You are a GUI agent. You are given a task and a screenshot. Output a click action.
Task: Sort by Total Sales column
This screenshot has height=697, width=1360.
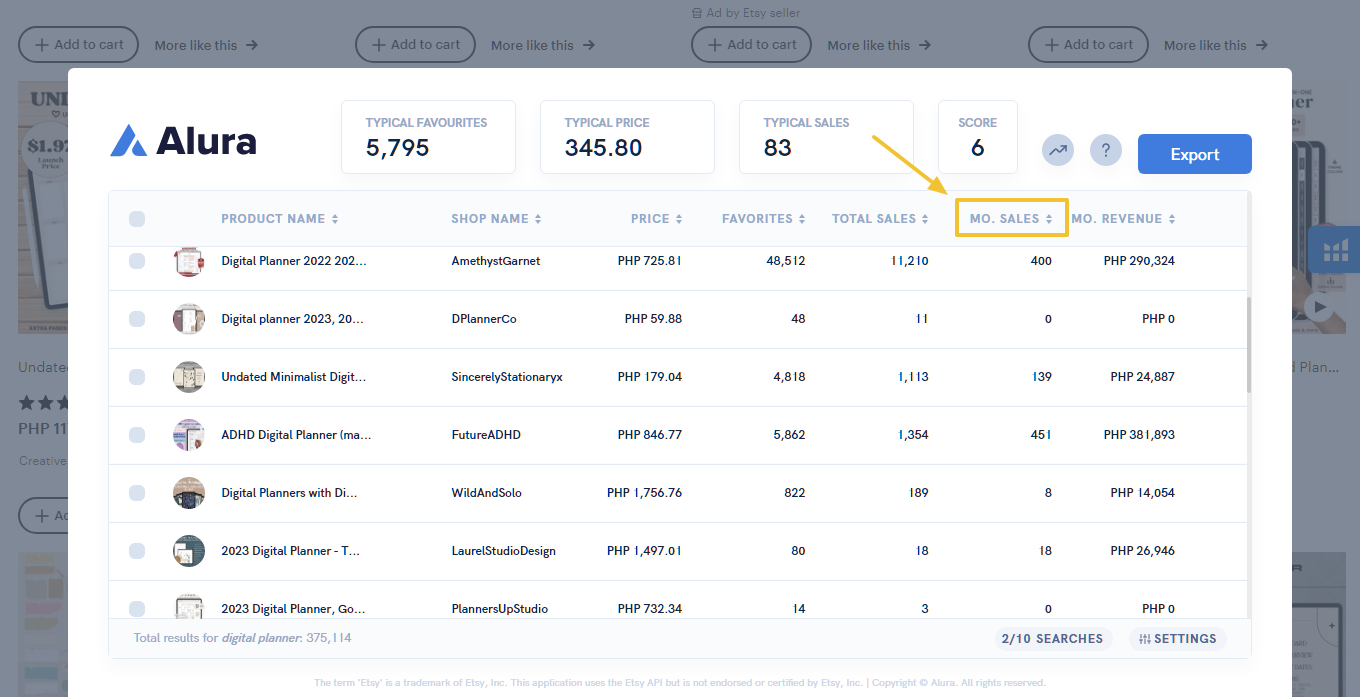(x=881, y=219)
